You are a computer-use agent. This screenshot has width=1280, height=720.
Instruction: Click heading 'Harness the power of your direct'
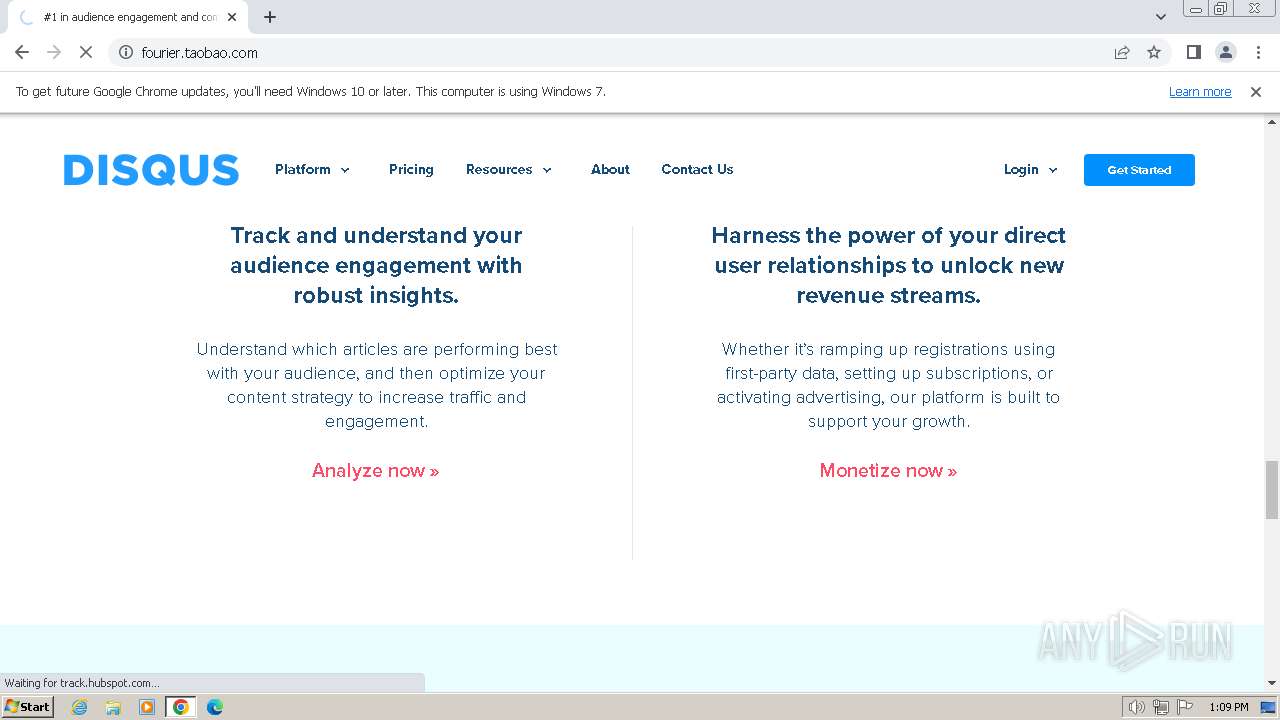click(x=888, y=265)
